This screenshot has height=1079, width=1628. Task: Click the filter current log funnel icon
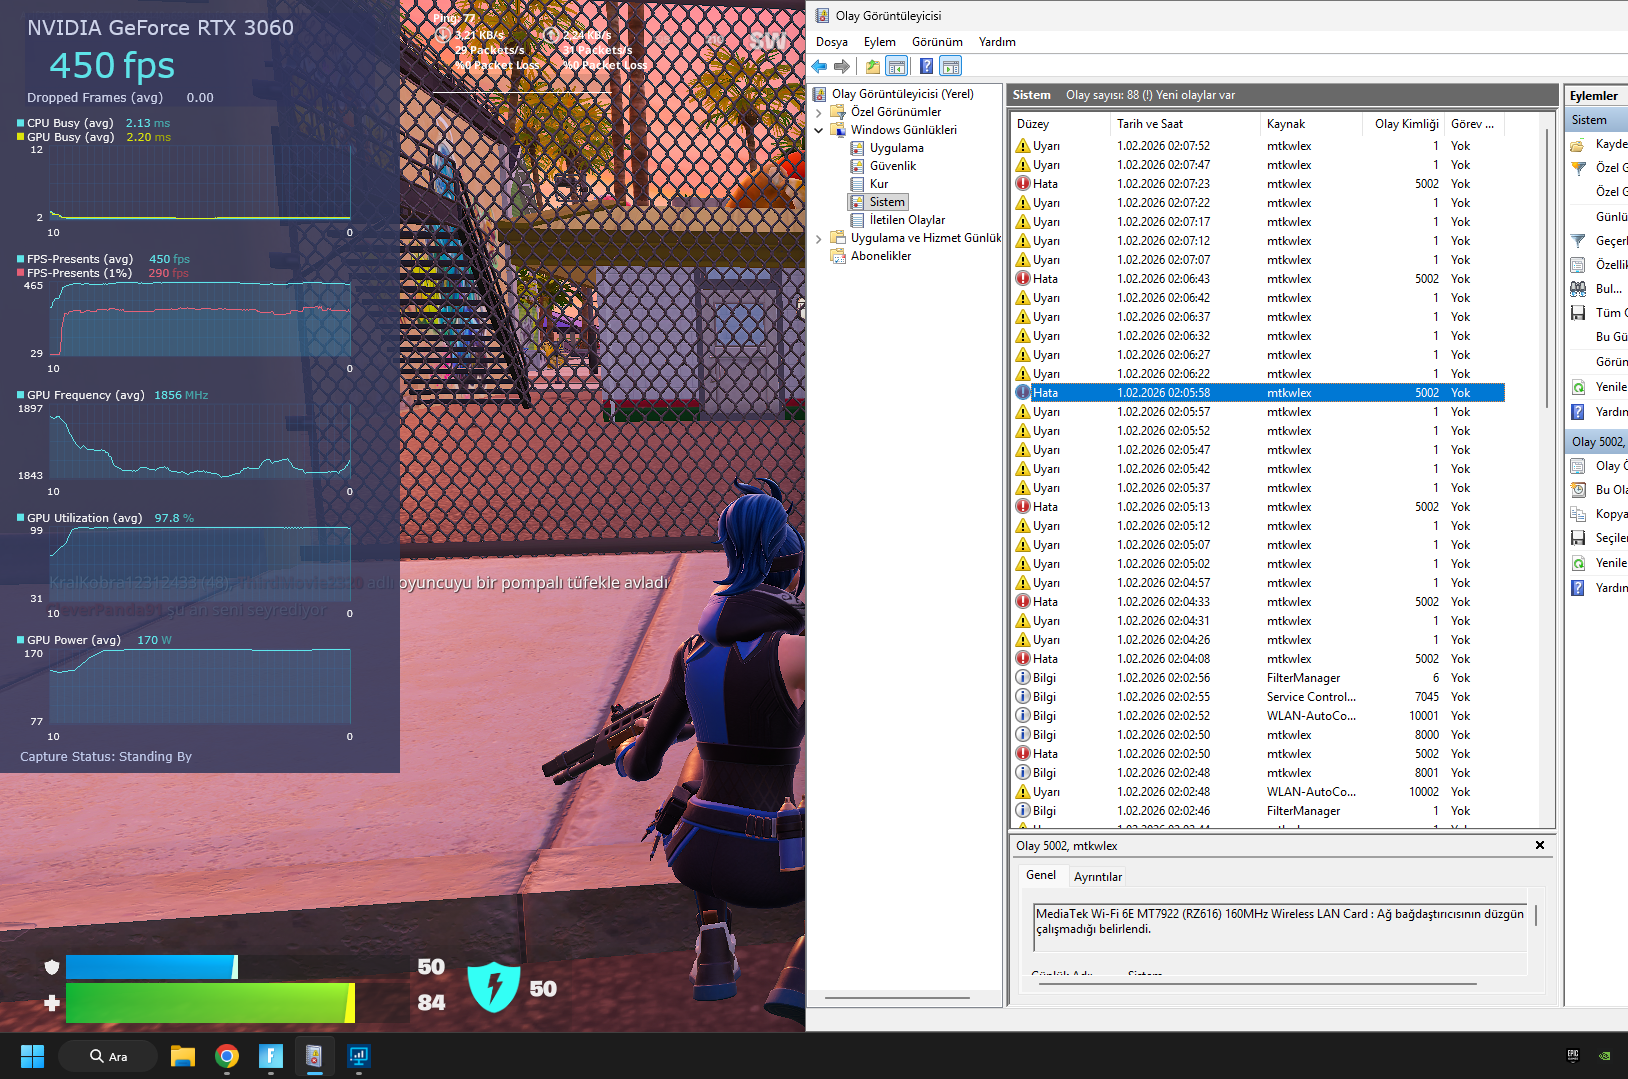1578,241
